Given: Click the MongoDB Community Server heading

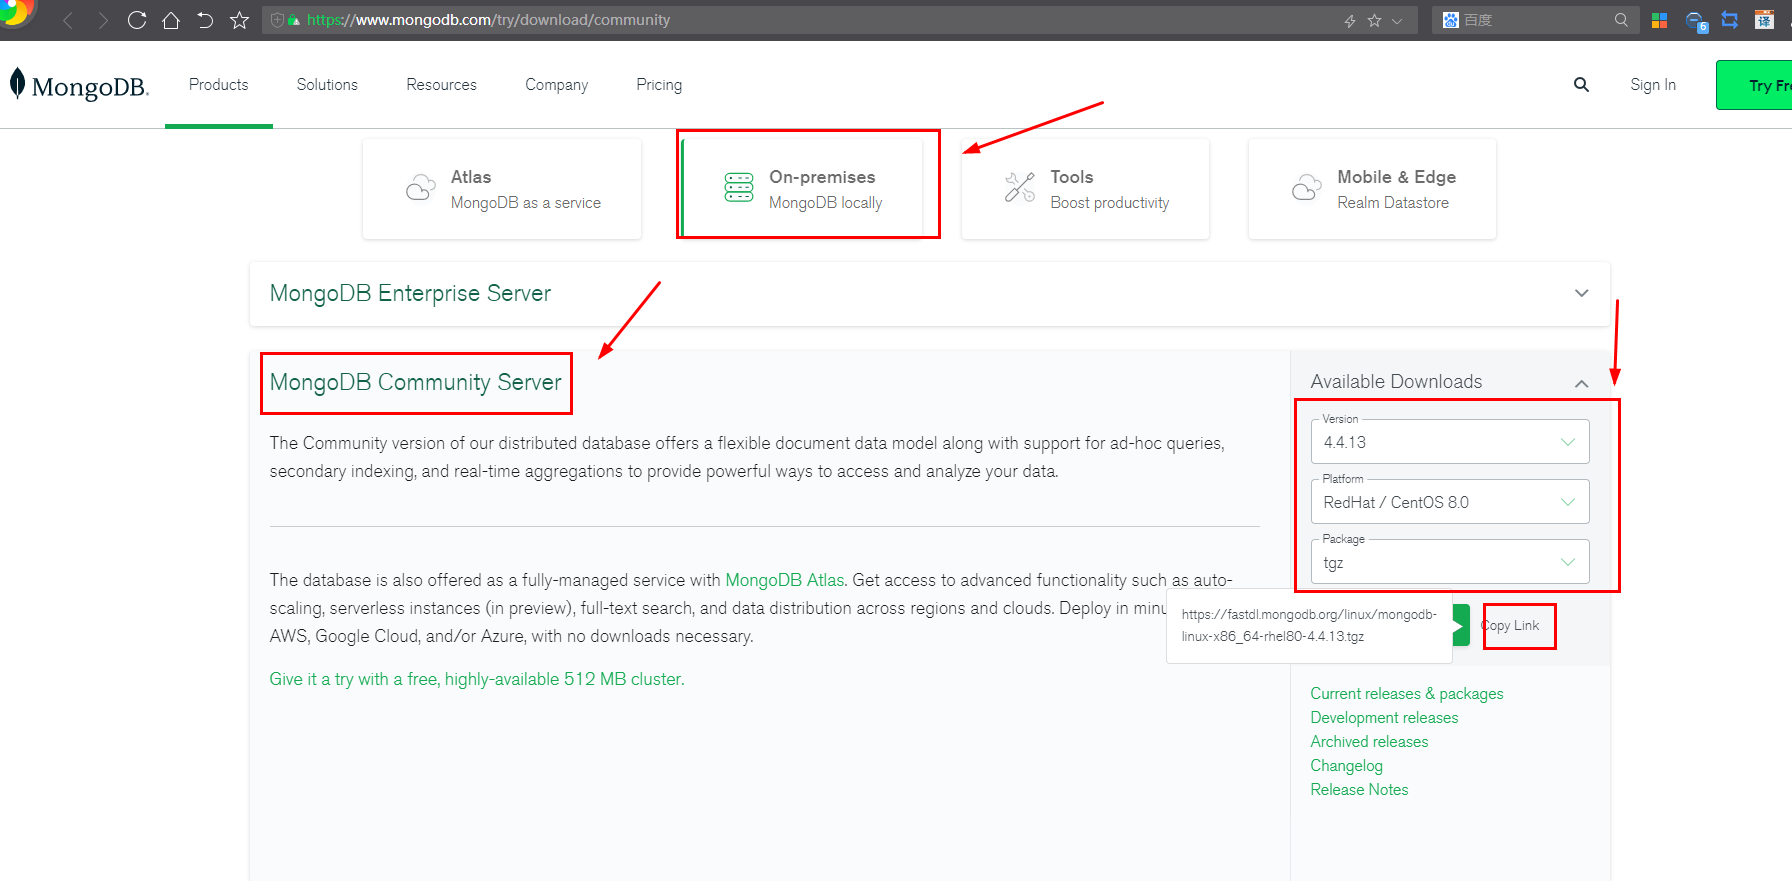Looking at the screenshot, I should [x=415, y=382].
